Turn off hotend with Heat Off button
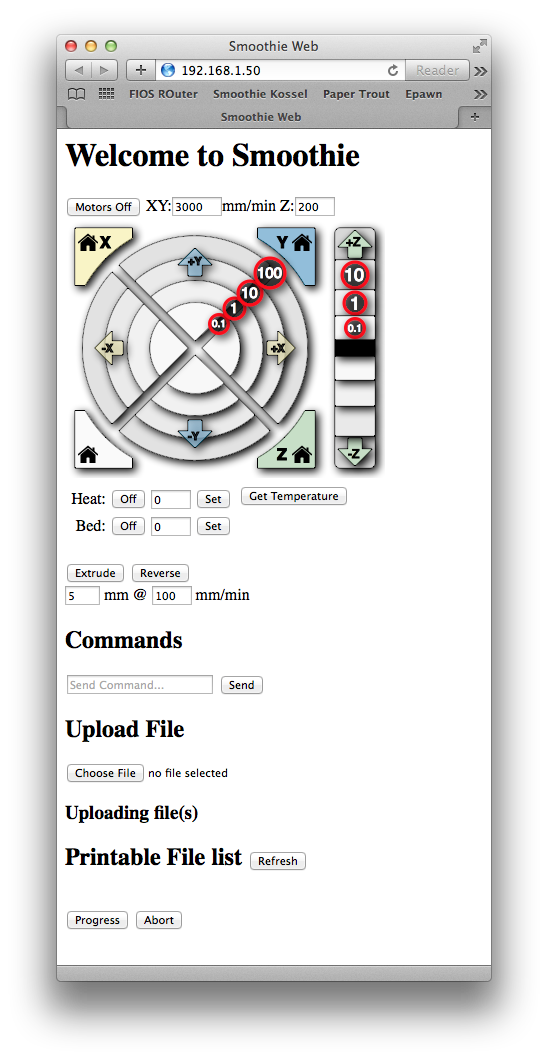Viewport: 548px width, 1060px height. point(128,499)
